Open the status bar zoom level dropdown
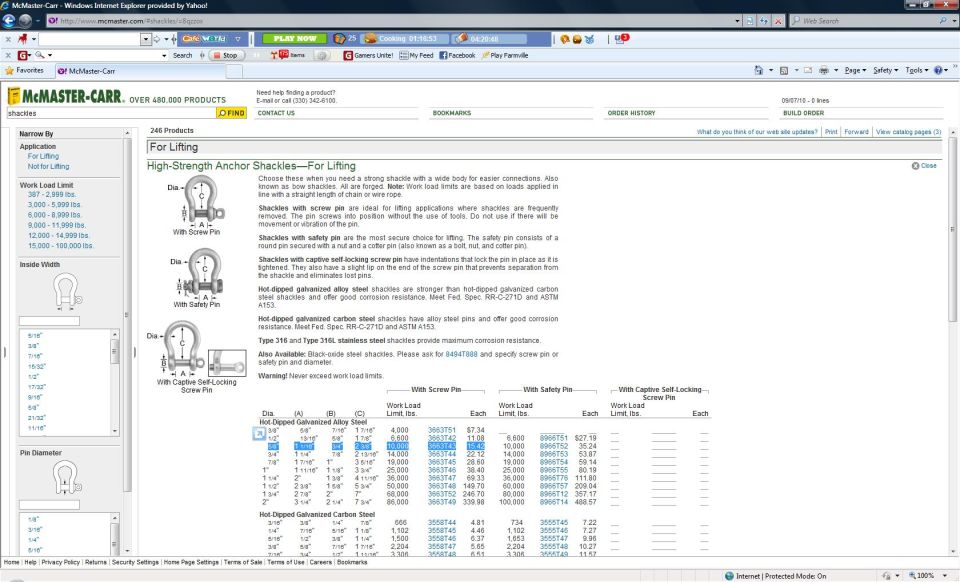 946,576
